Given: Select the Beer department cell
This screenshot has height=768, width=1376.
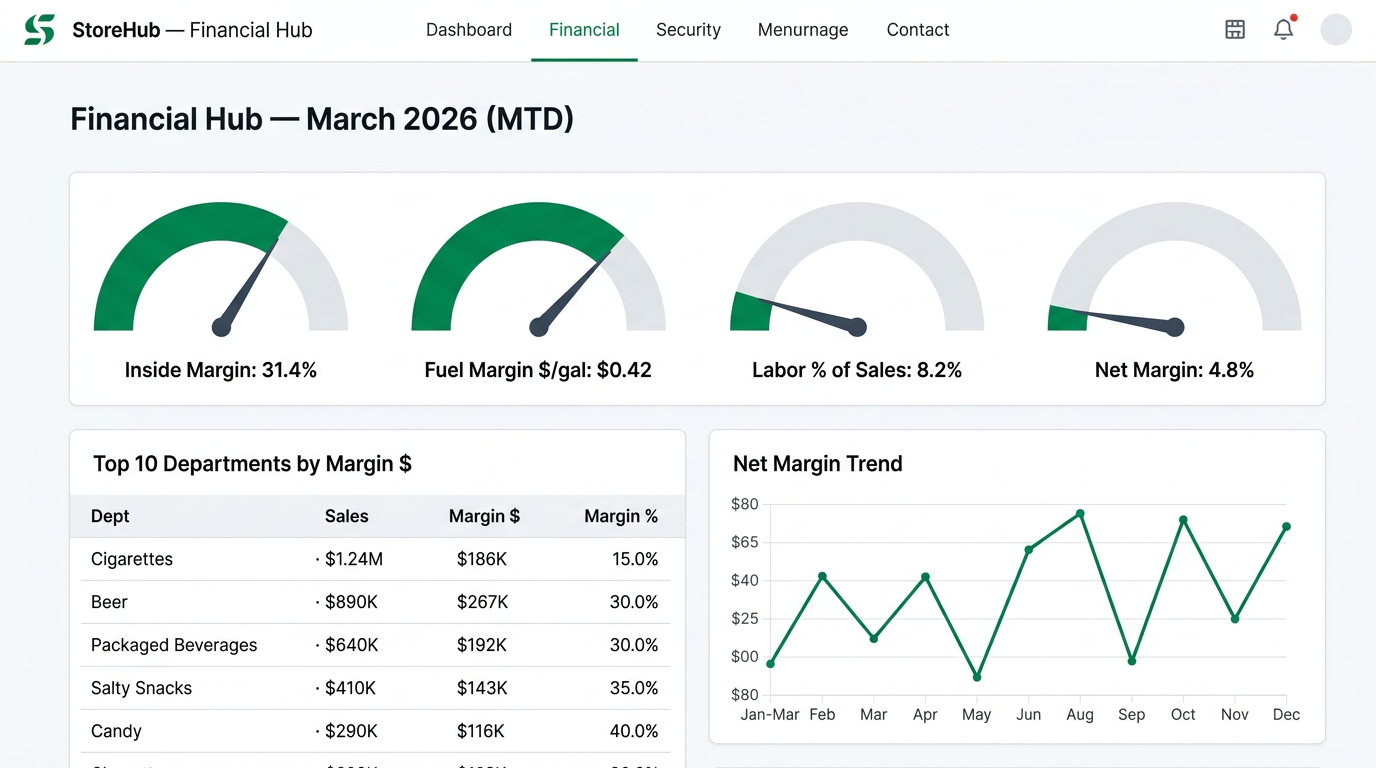Looking at the screenshot, I should pos(109,602).
